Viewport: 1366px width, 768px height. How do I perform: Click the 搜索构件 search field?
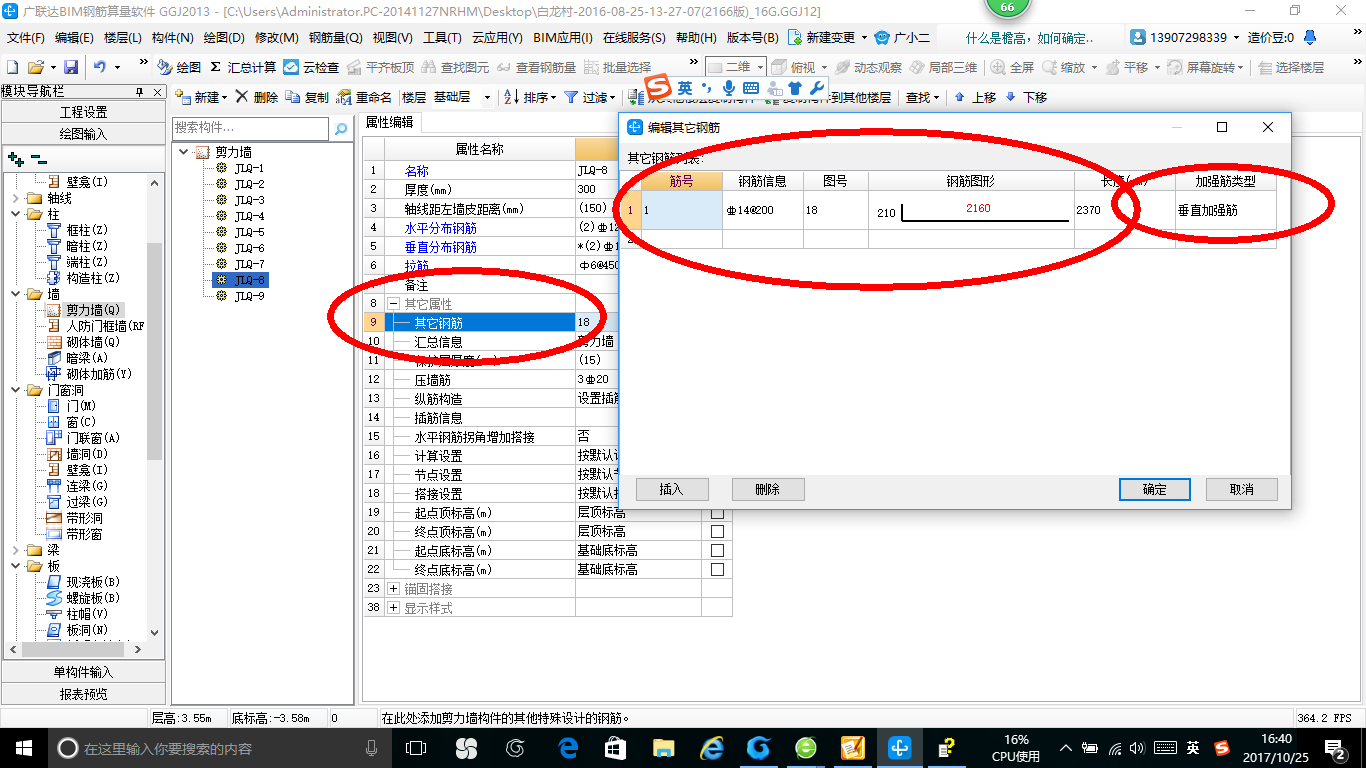(x=250, y=128)
